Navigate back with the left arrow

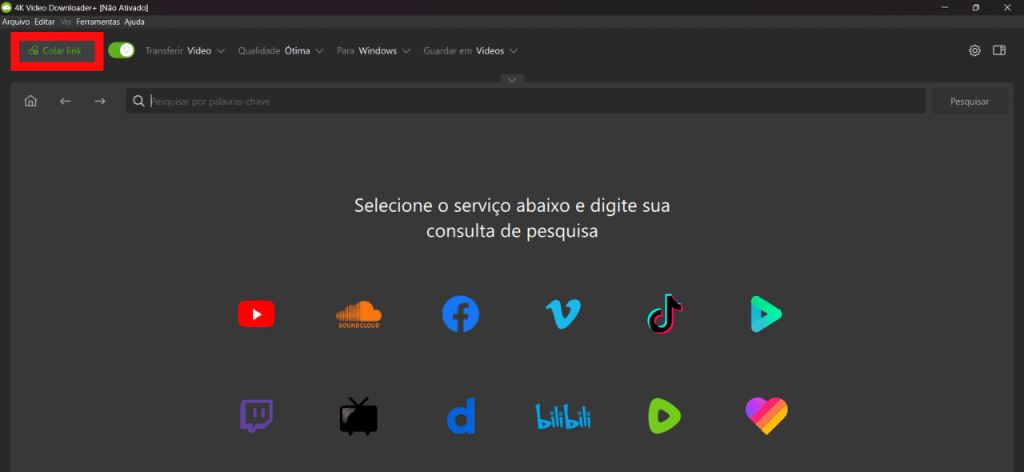65,101
